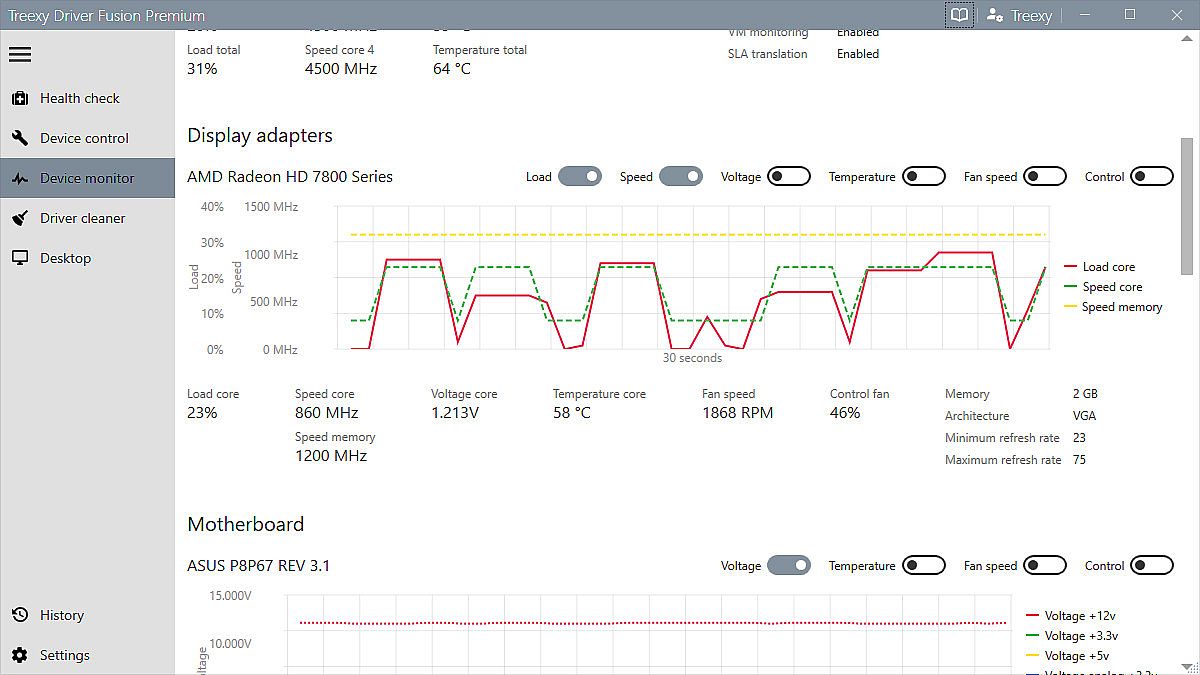Click the Voltage +3.3v legend entry
The height and width of the screenshot is (675, 1200).
tap(1072, 636)
